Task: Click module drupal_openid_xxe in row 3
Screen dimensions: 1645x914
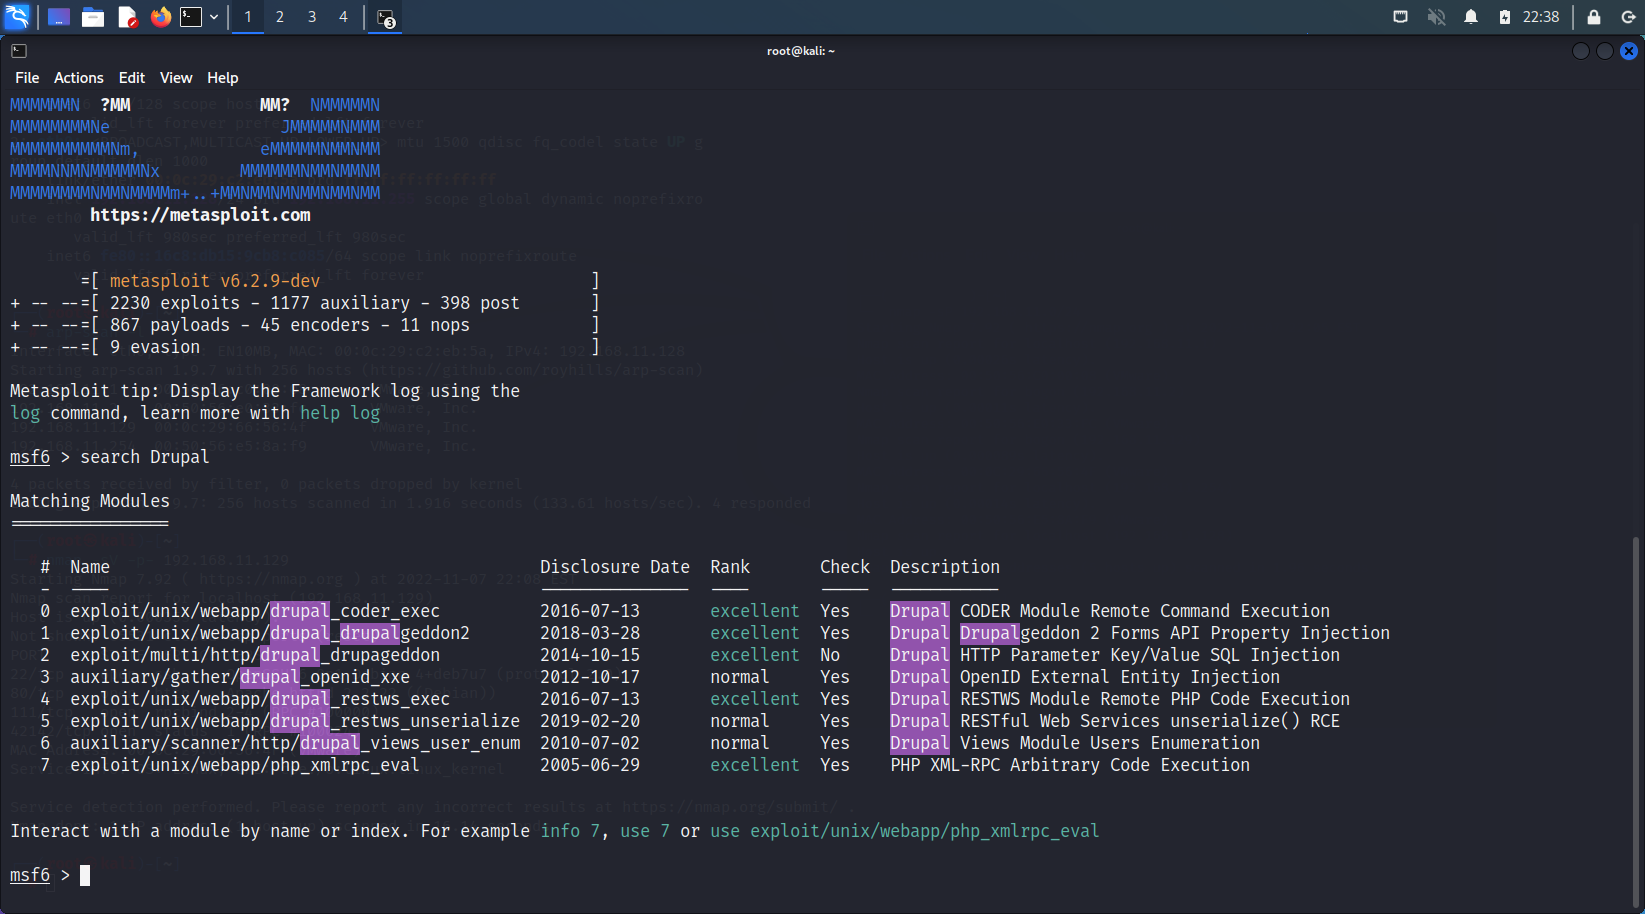Action: tap(240, 677)
